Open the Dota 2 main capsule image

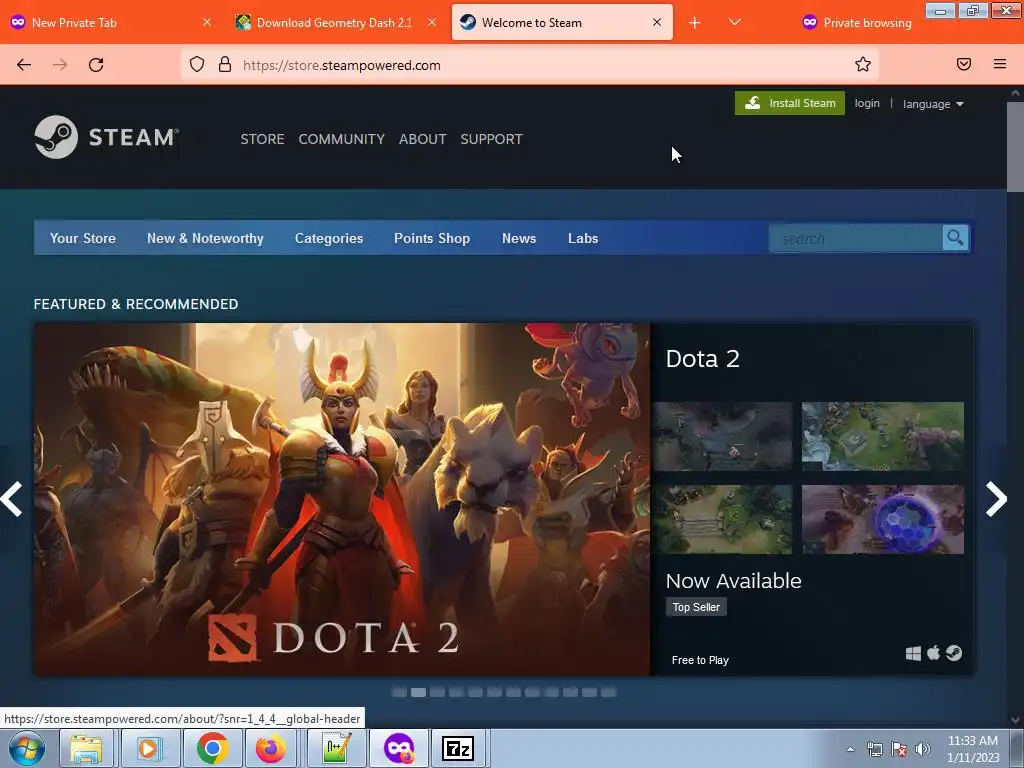(342, 499)
